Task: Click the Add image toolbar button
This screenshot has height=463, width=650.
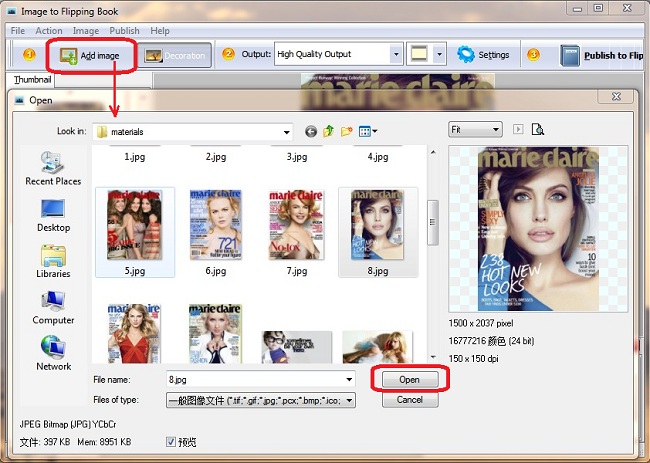Action: coord(90,56)
